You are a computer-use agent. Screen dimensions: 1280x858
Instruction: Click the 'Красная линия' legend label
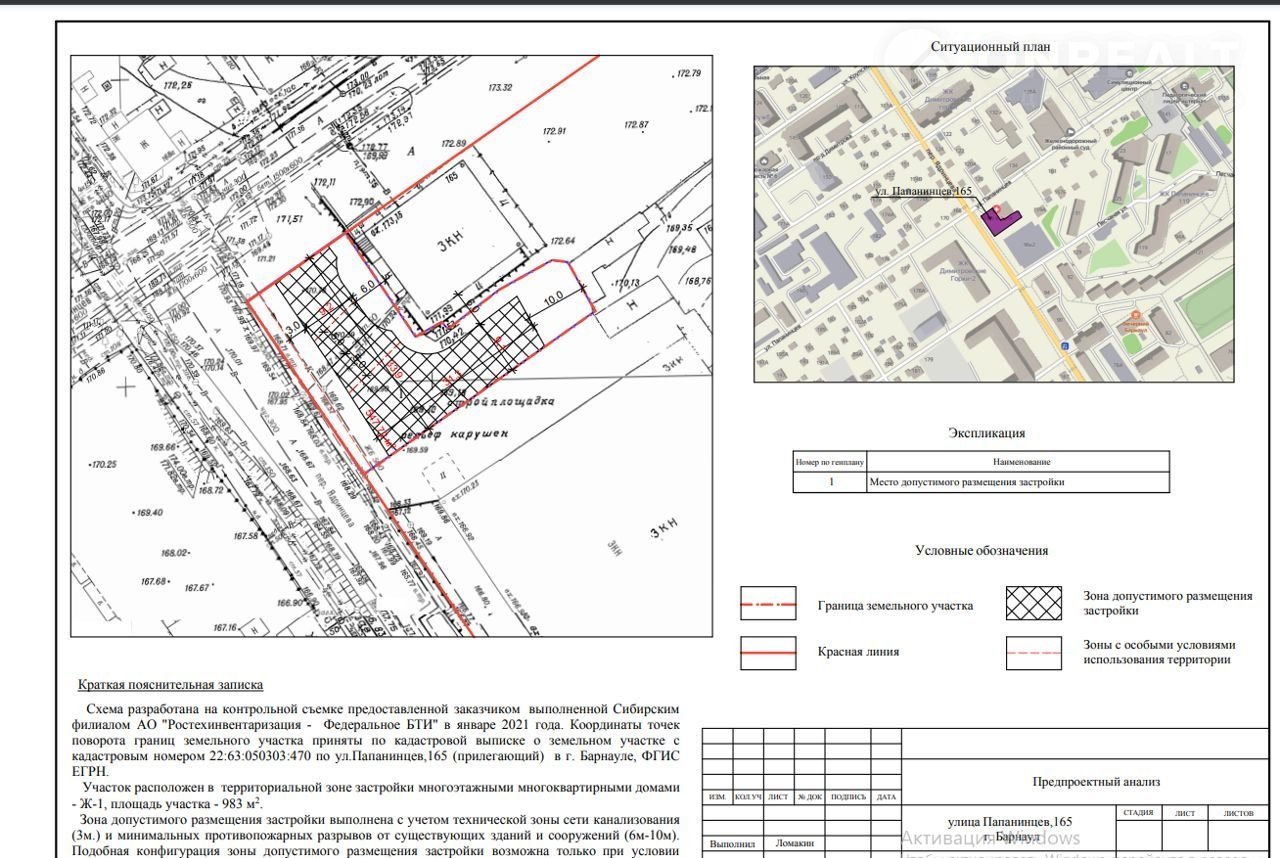click(x=858, y=651)
